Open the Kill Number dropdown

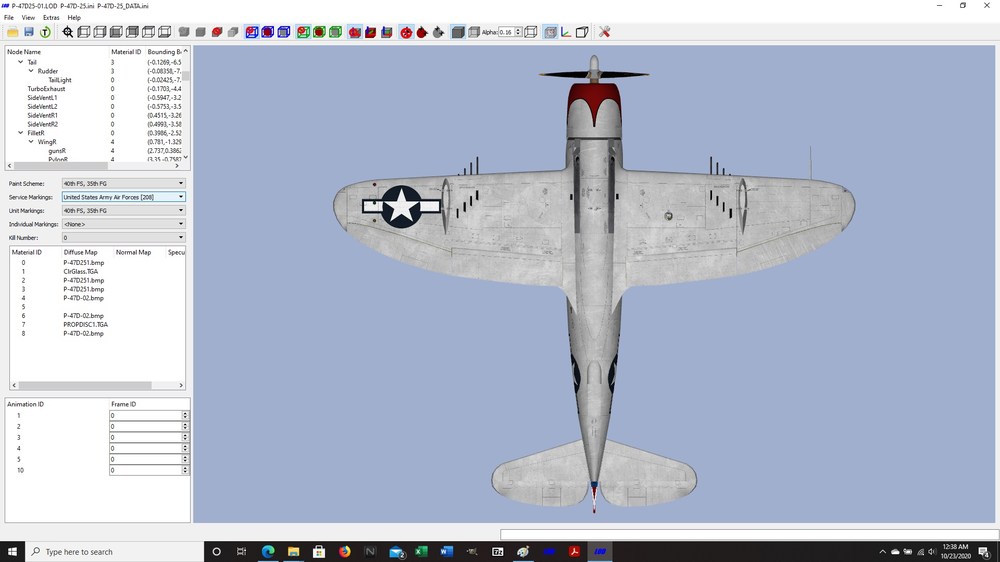coord(123,237)
